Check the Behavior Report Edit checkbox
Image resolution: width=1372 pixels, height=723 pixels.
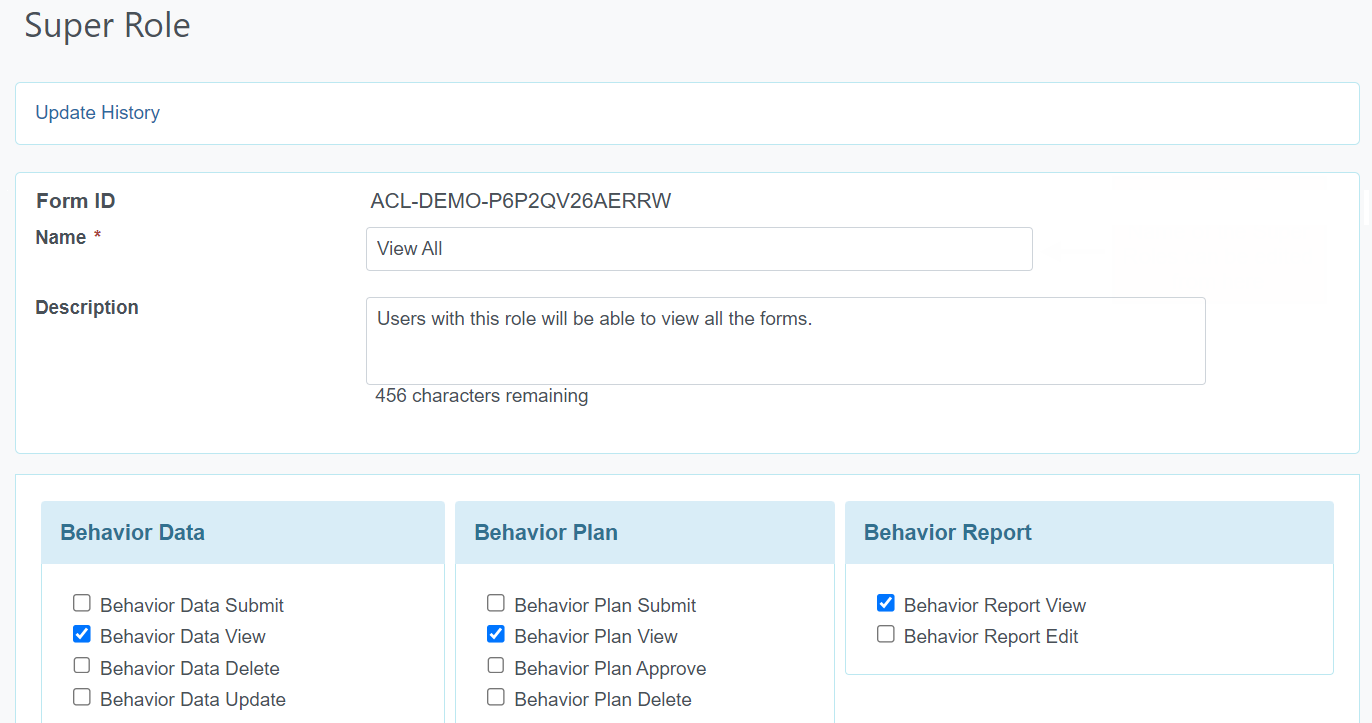(886, 634)
